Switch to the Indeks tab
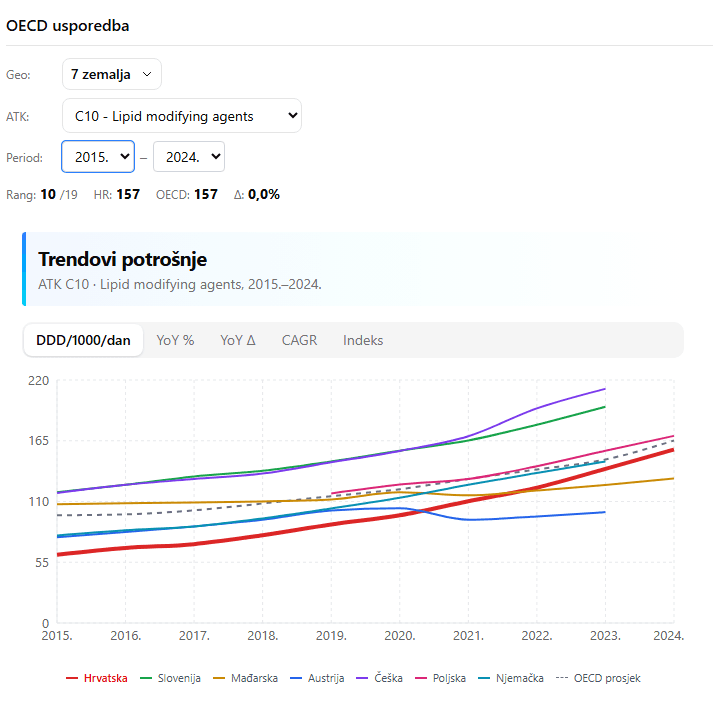 coord(363,340)
